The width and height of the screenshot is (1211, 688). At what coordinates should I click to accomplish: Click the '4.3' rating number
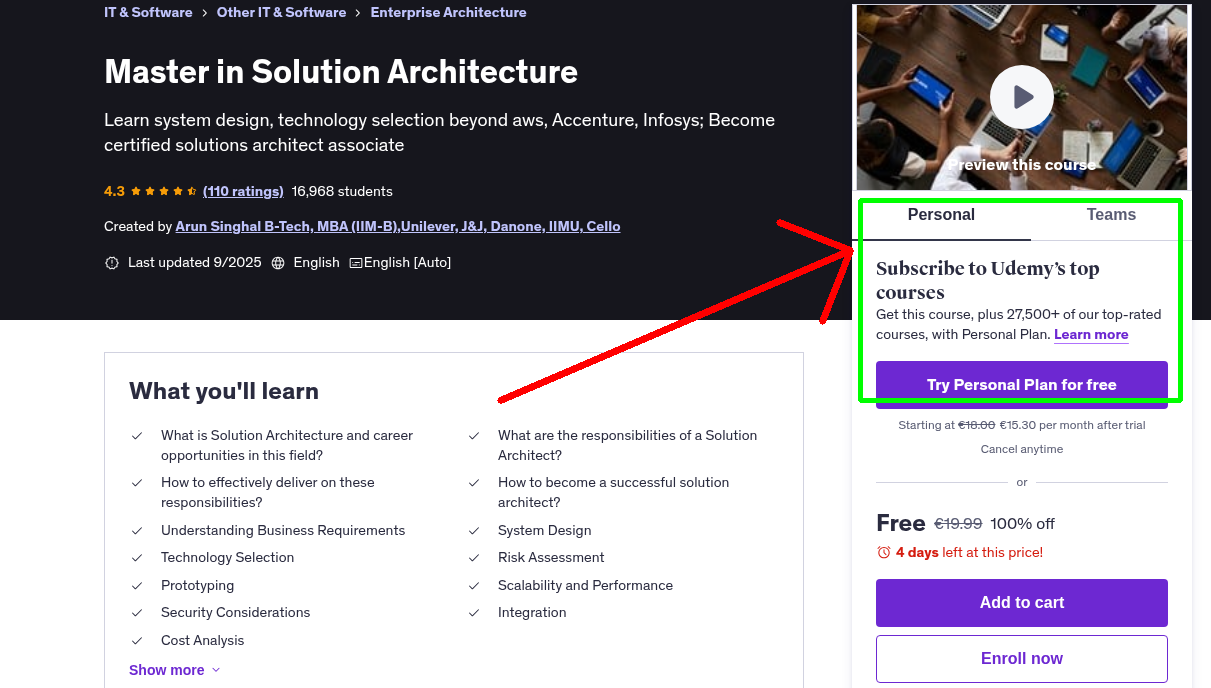point(114,191)
